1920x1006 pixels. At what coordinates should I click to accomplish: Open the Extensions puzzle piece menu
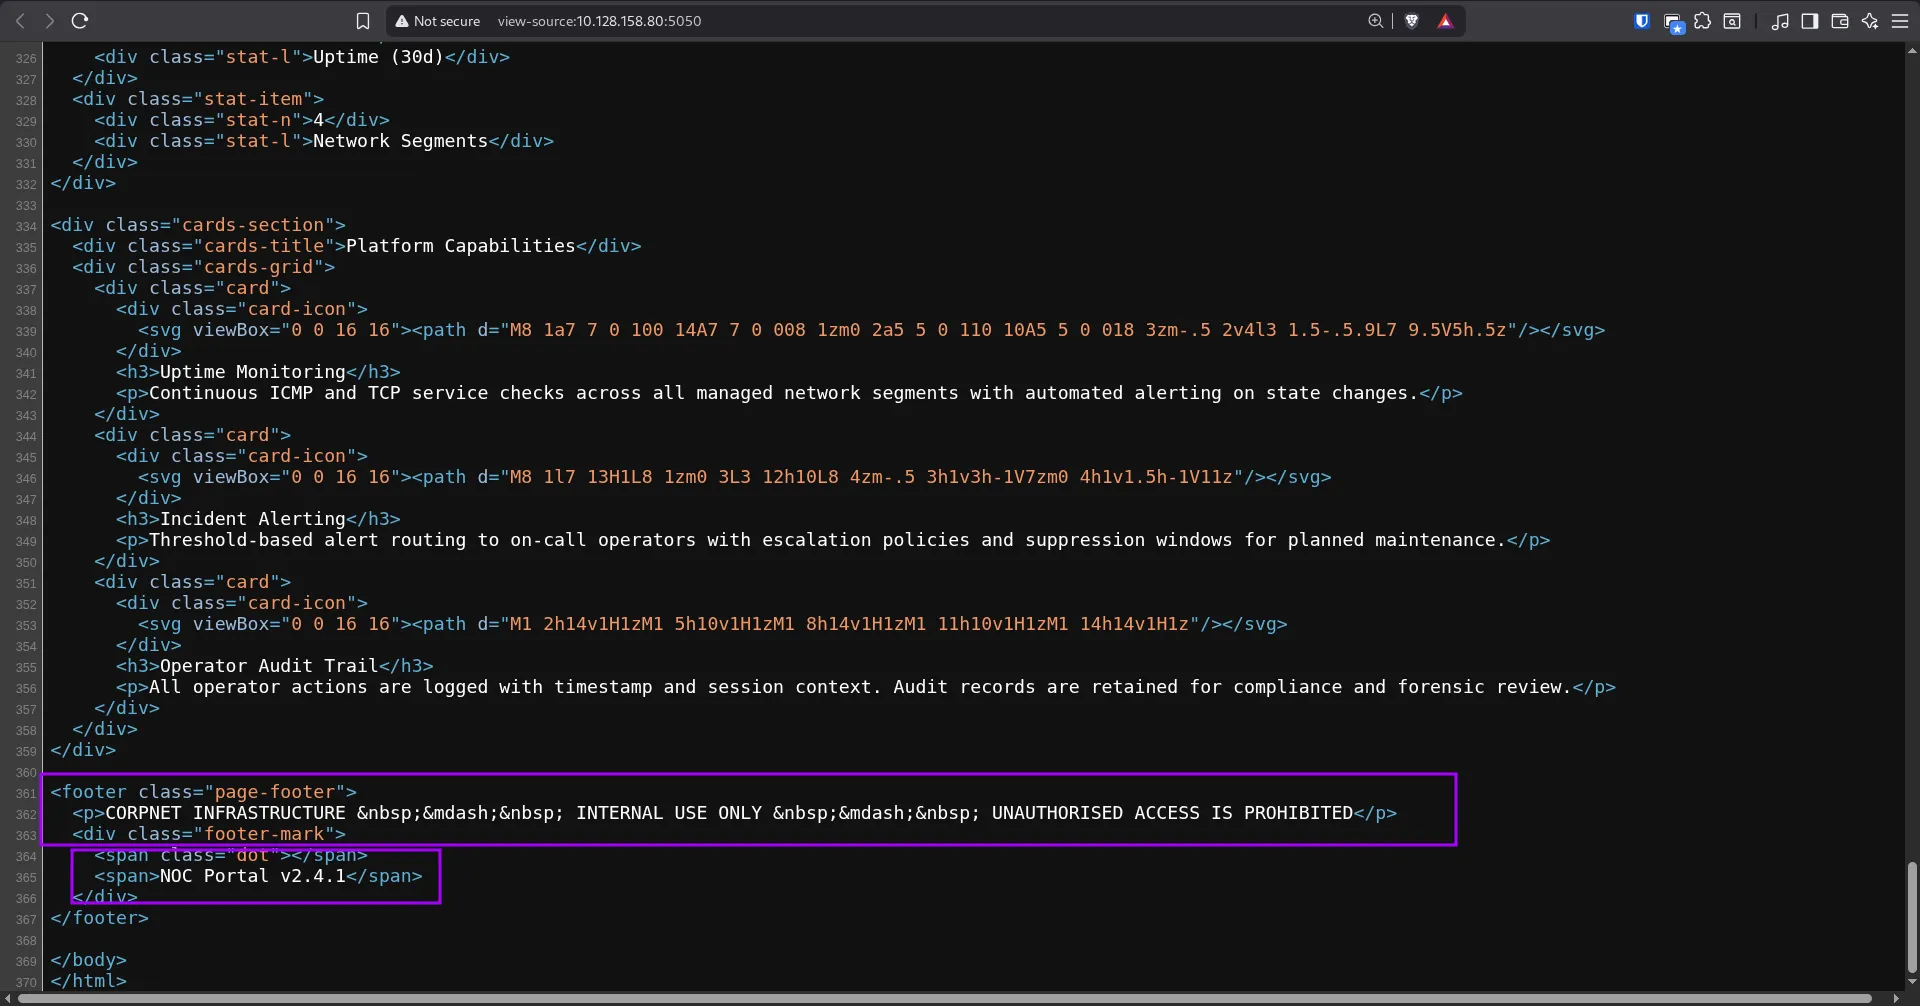(1702, 21)
